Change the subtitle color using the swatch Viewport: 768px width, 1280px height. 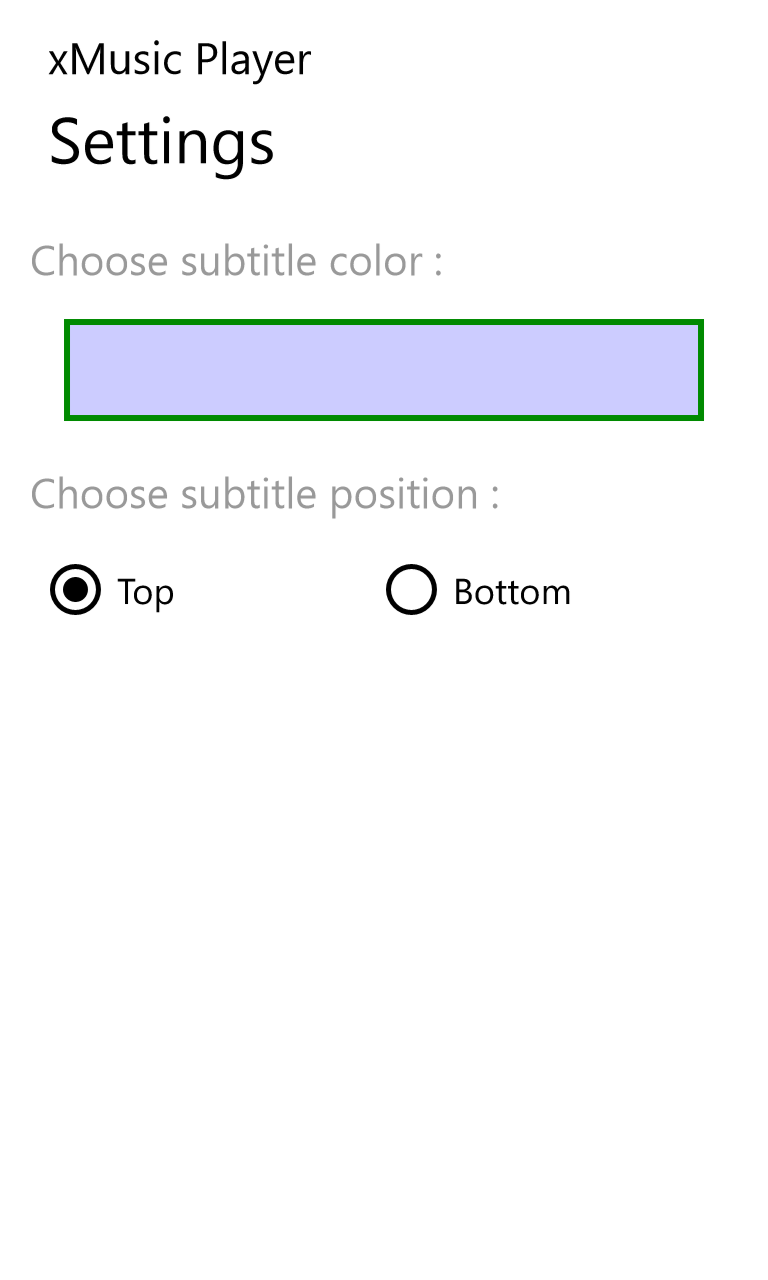pyautogui.click(x=384, y=370)
